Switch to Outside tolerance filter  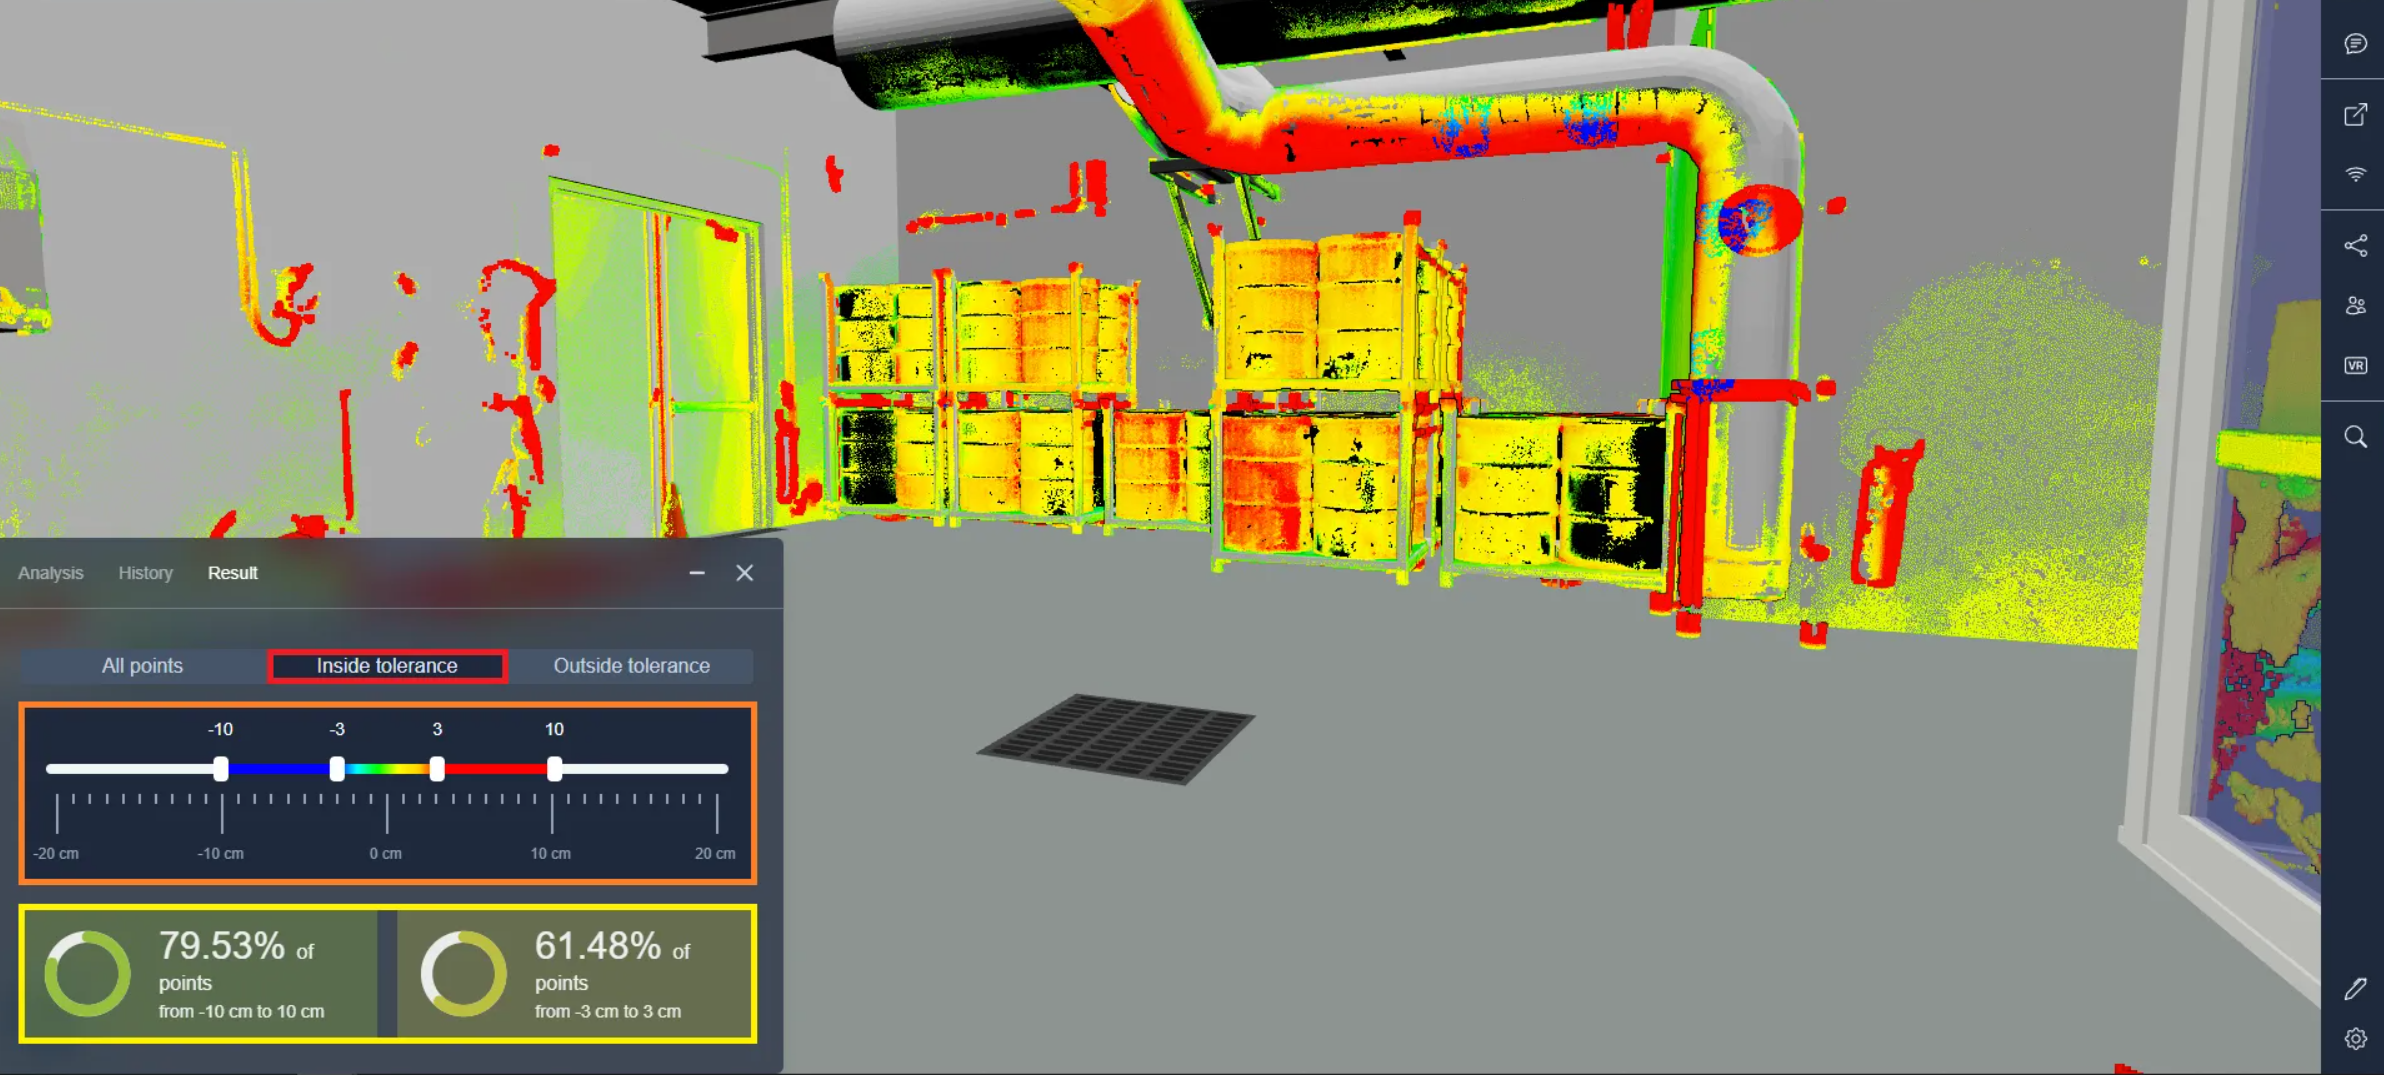pyautogui.click(x=631, y=666)
